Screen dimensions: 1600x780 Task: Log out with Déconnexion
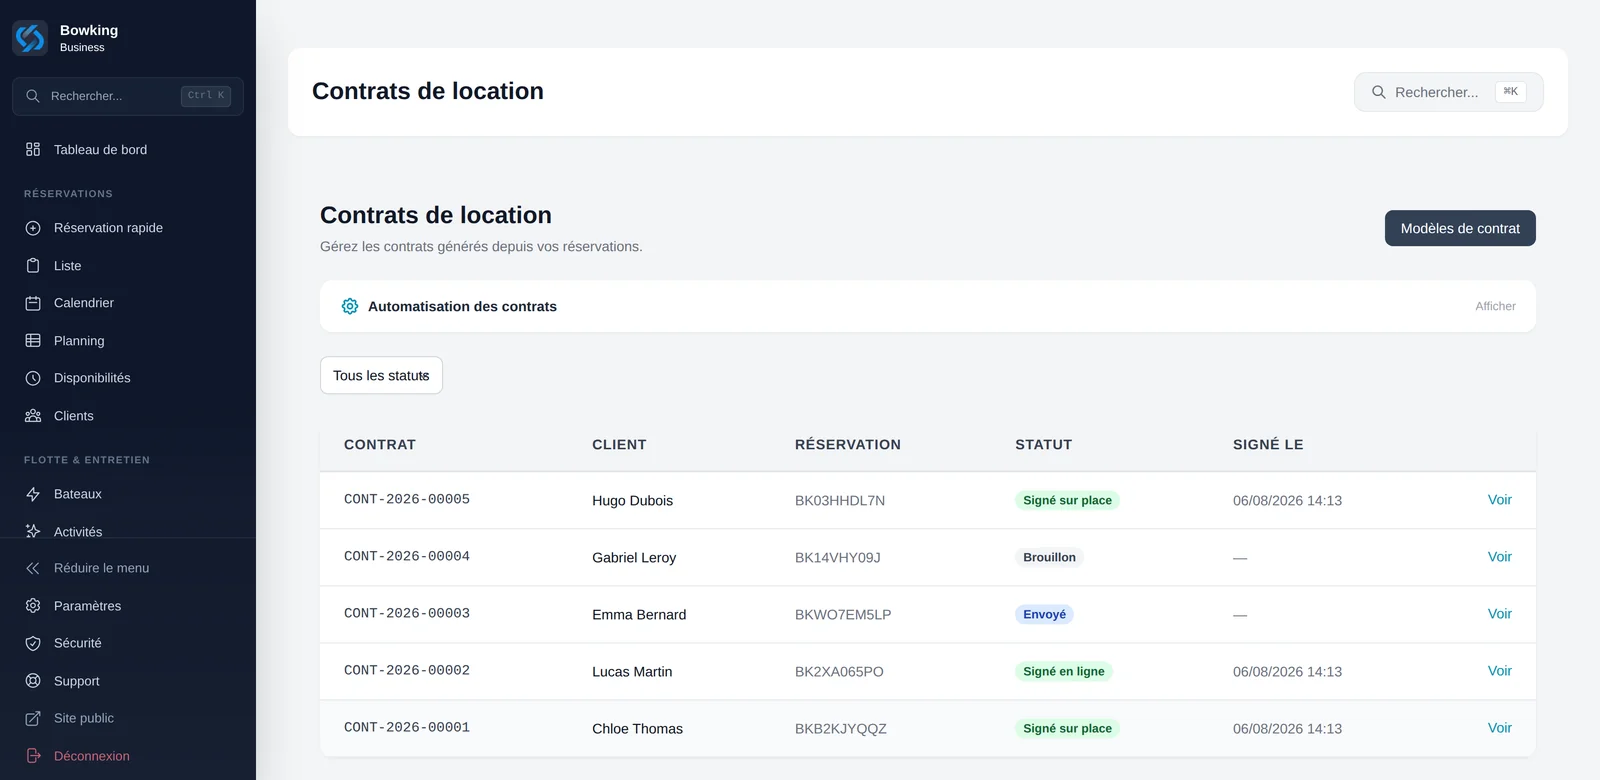[128, 756]
